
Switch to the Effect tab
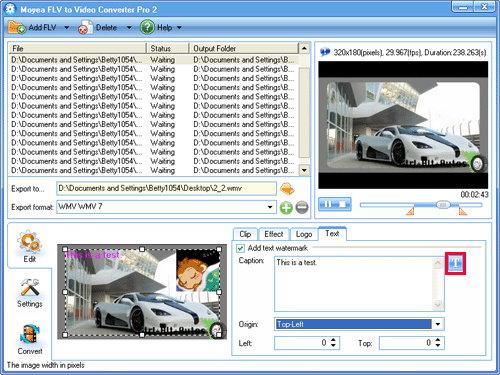[x=274, y=234]
